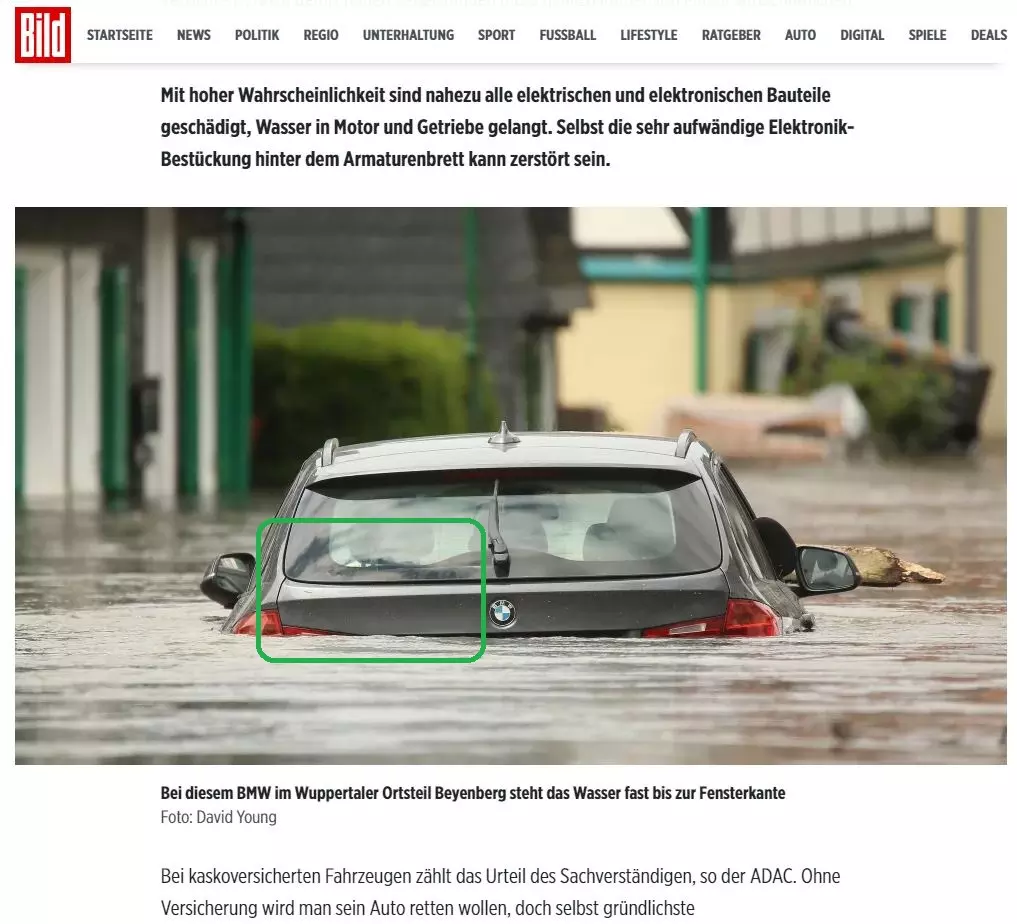Viewport: 1017px width, 924px height.
Task: Open the Fussball navigation link
Action: 568,35
